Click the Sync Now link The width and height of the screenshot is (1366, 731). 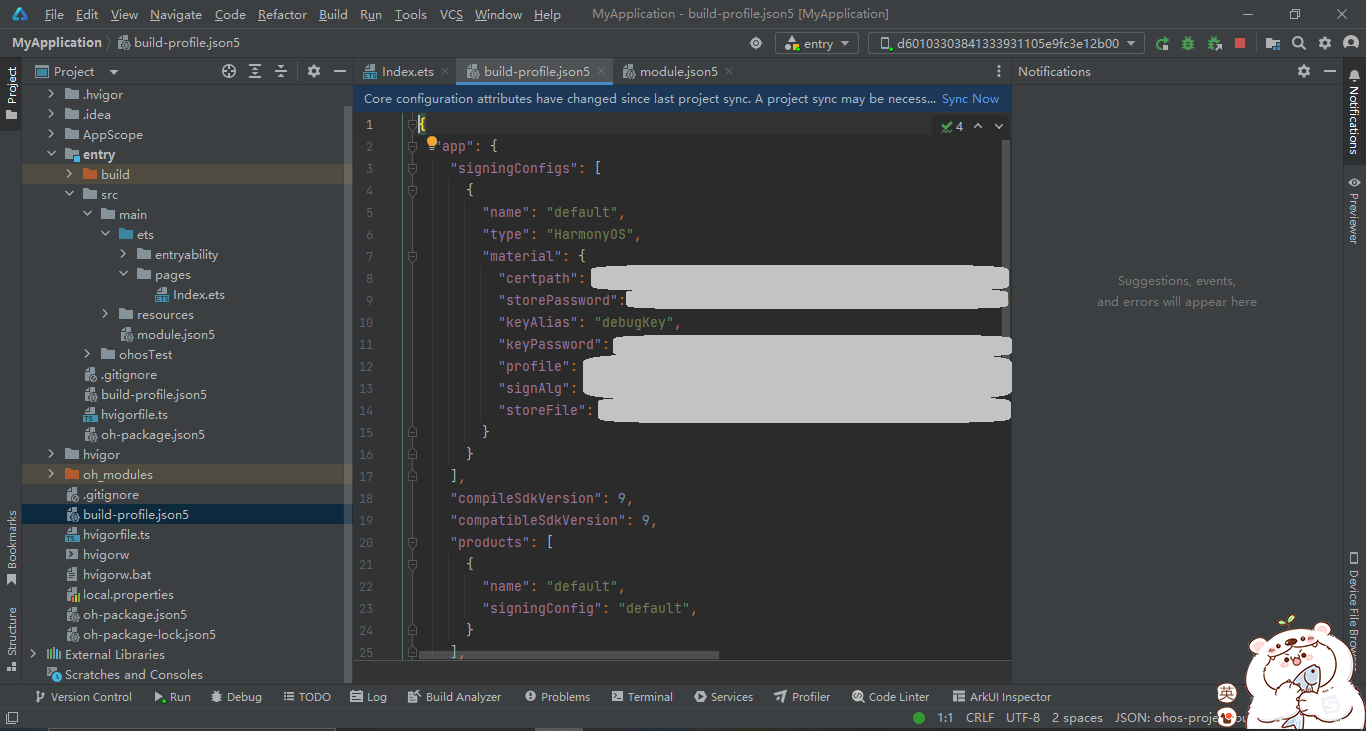pos(970,99)
